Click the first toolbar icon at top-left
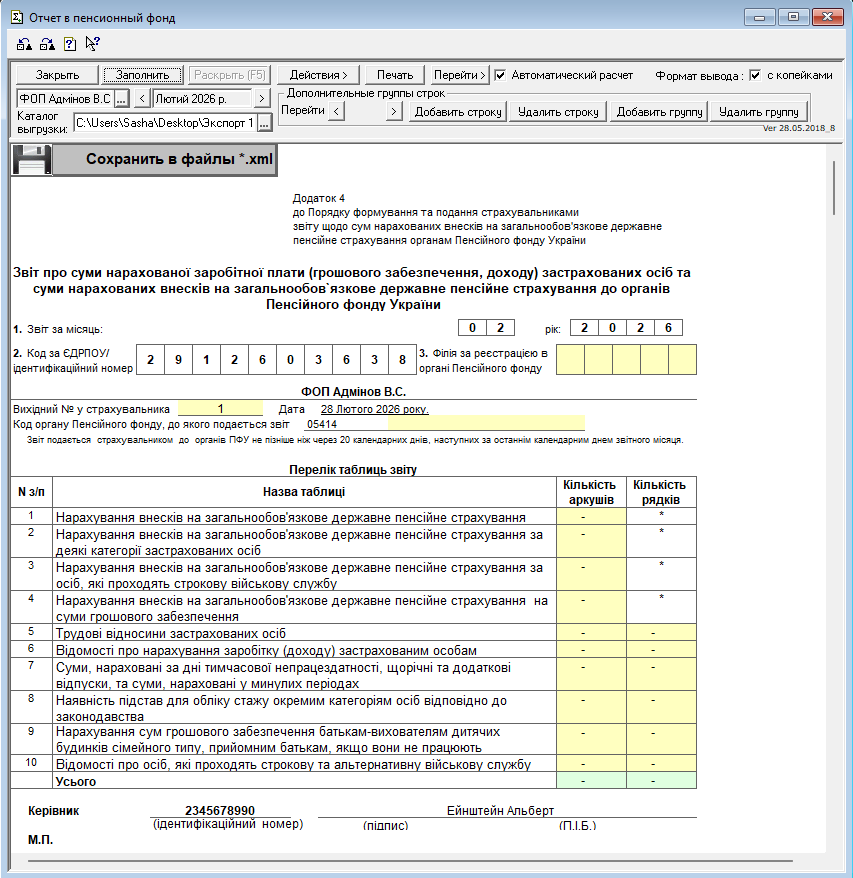Screen dimensions: 853x878 click(24, 44)
